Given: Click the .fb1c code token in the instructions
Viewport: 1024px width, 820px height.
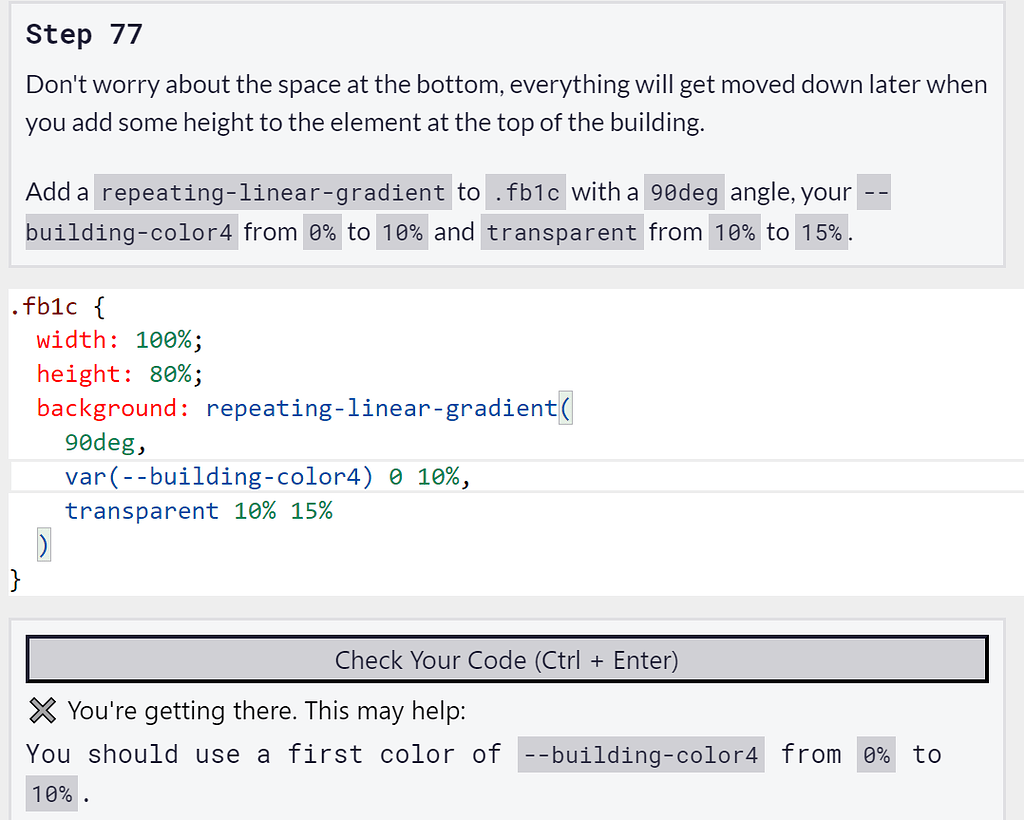Looking at the screenshot, I should pos(525,191).
